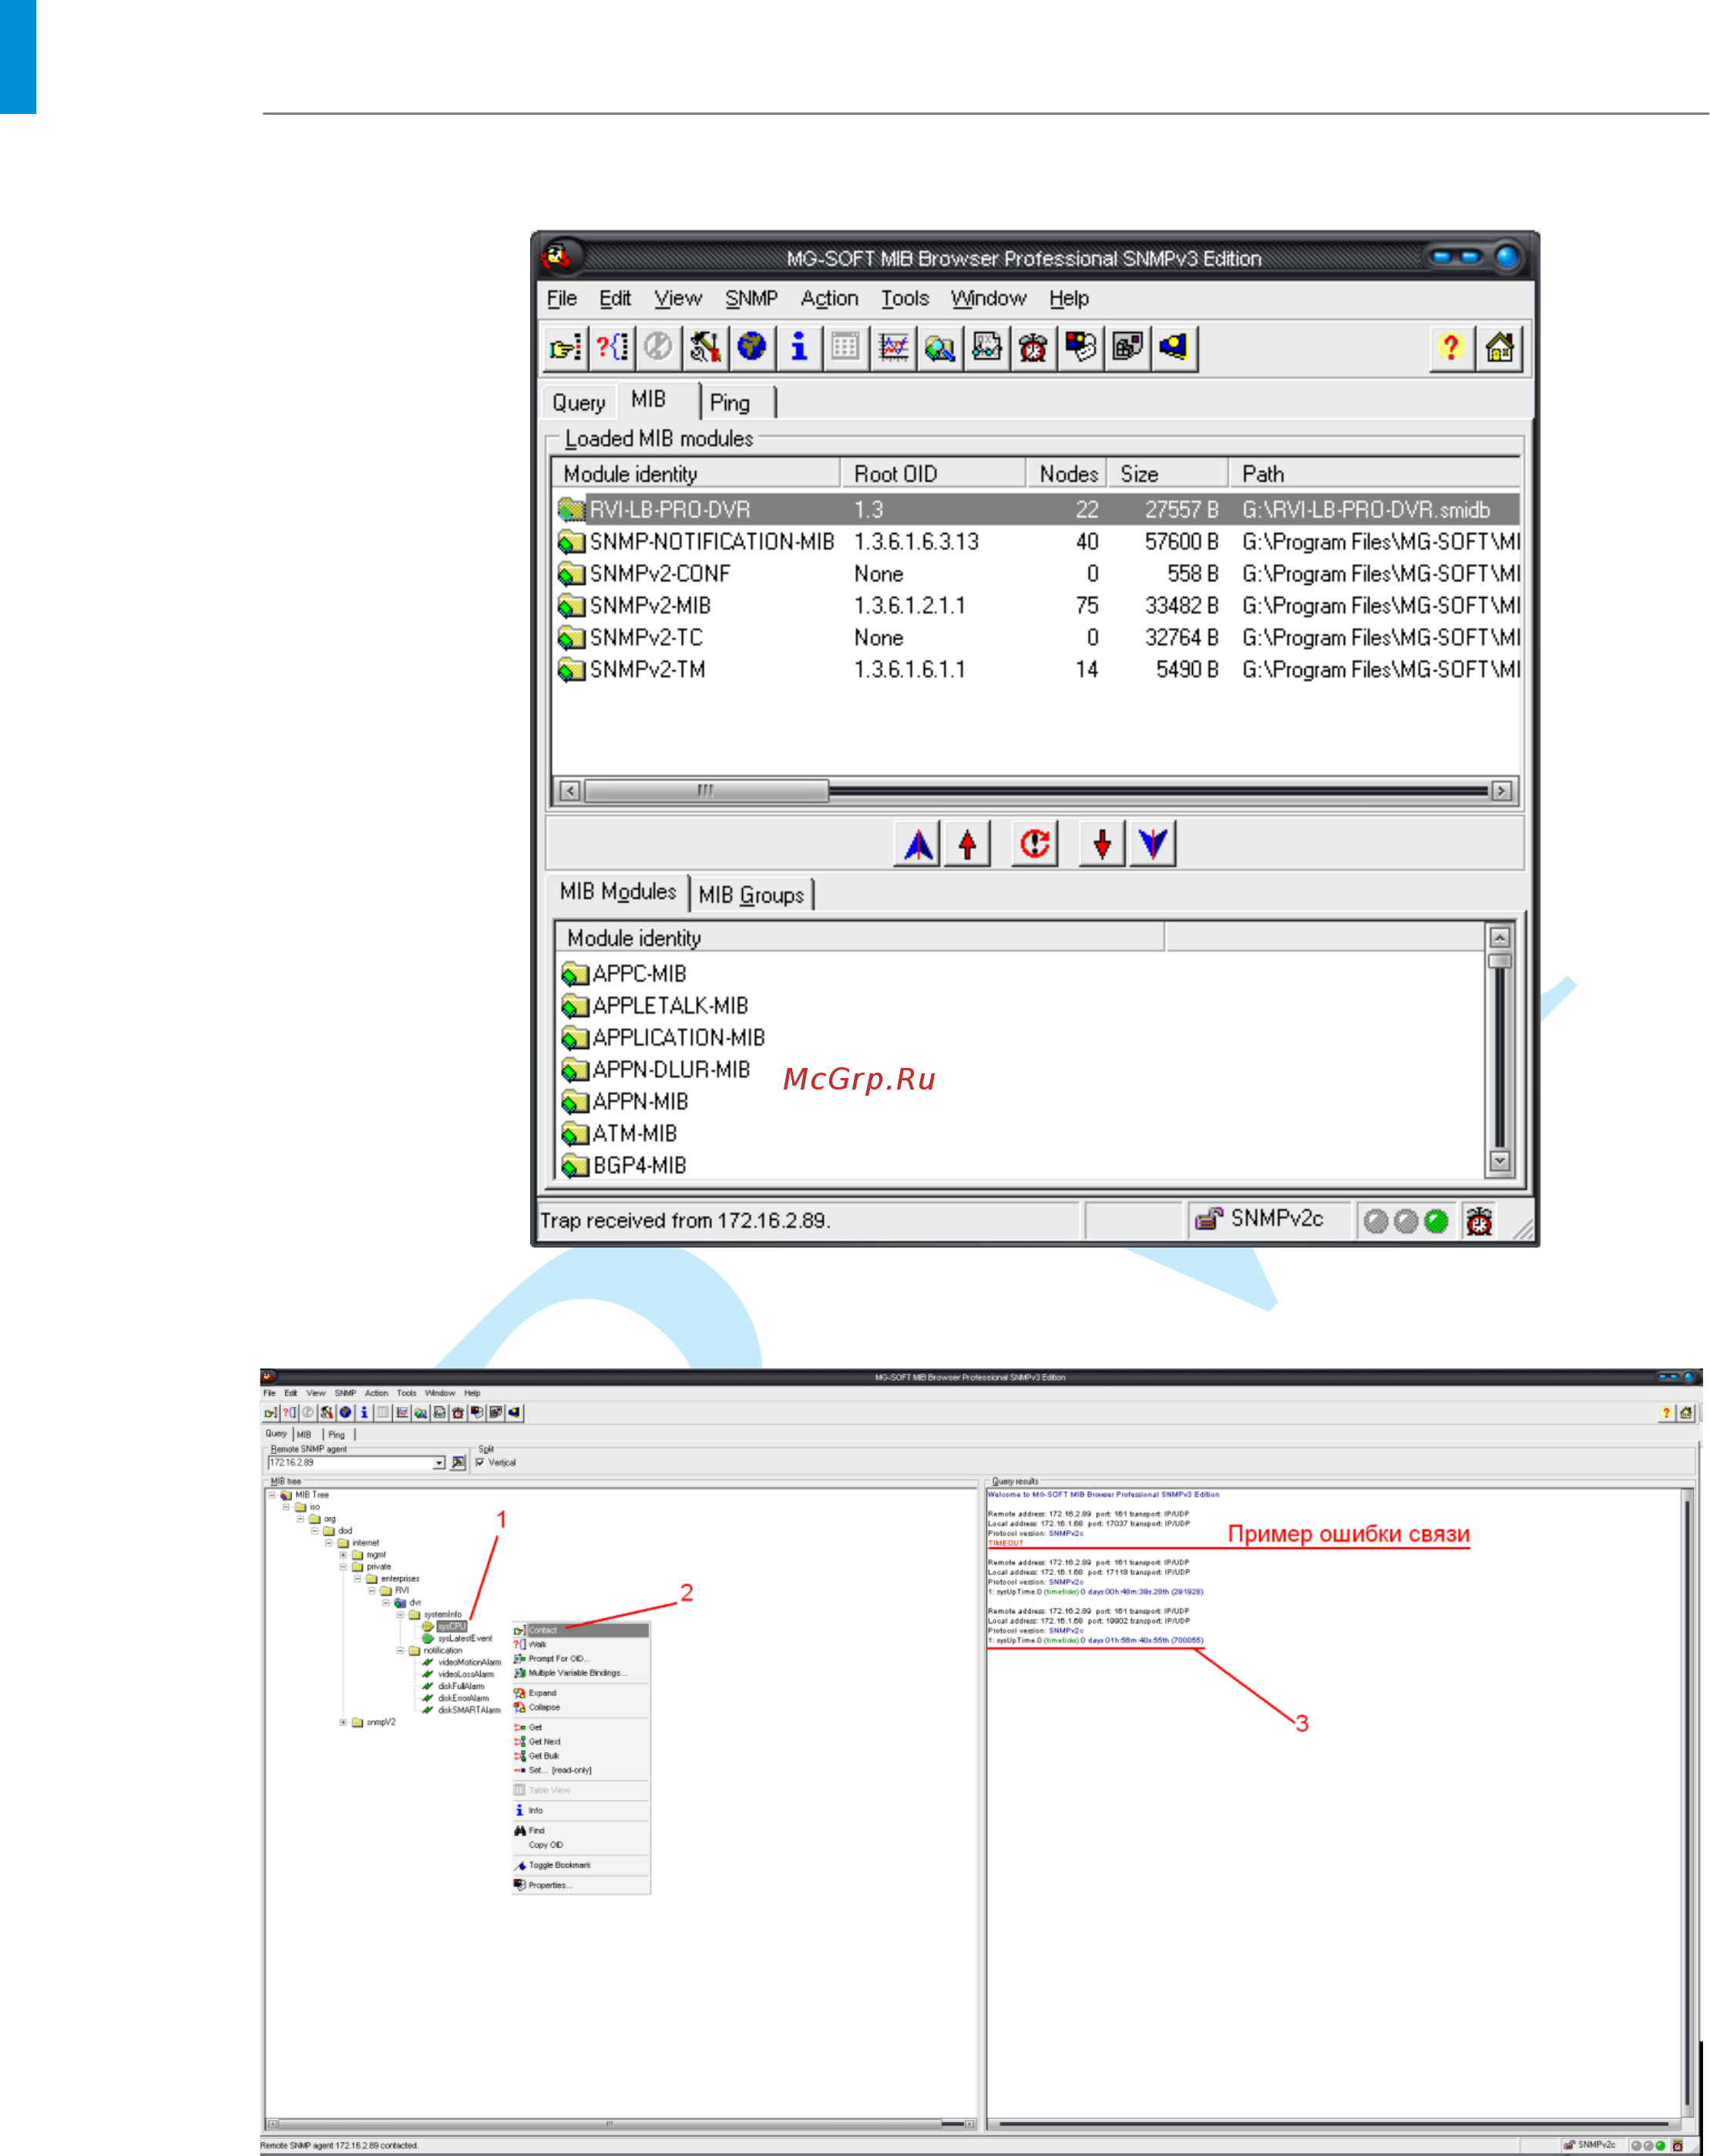This screenshot has height=2156, width=1710.
Task: Click the down arrow of the MIB Modules list scrollbar
Action: (1499, 1161)
